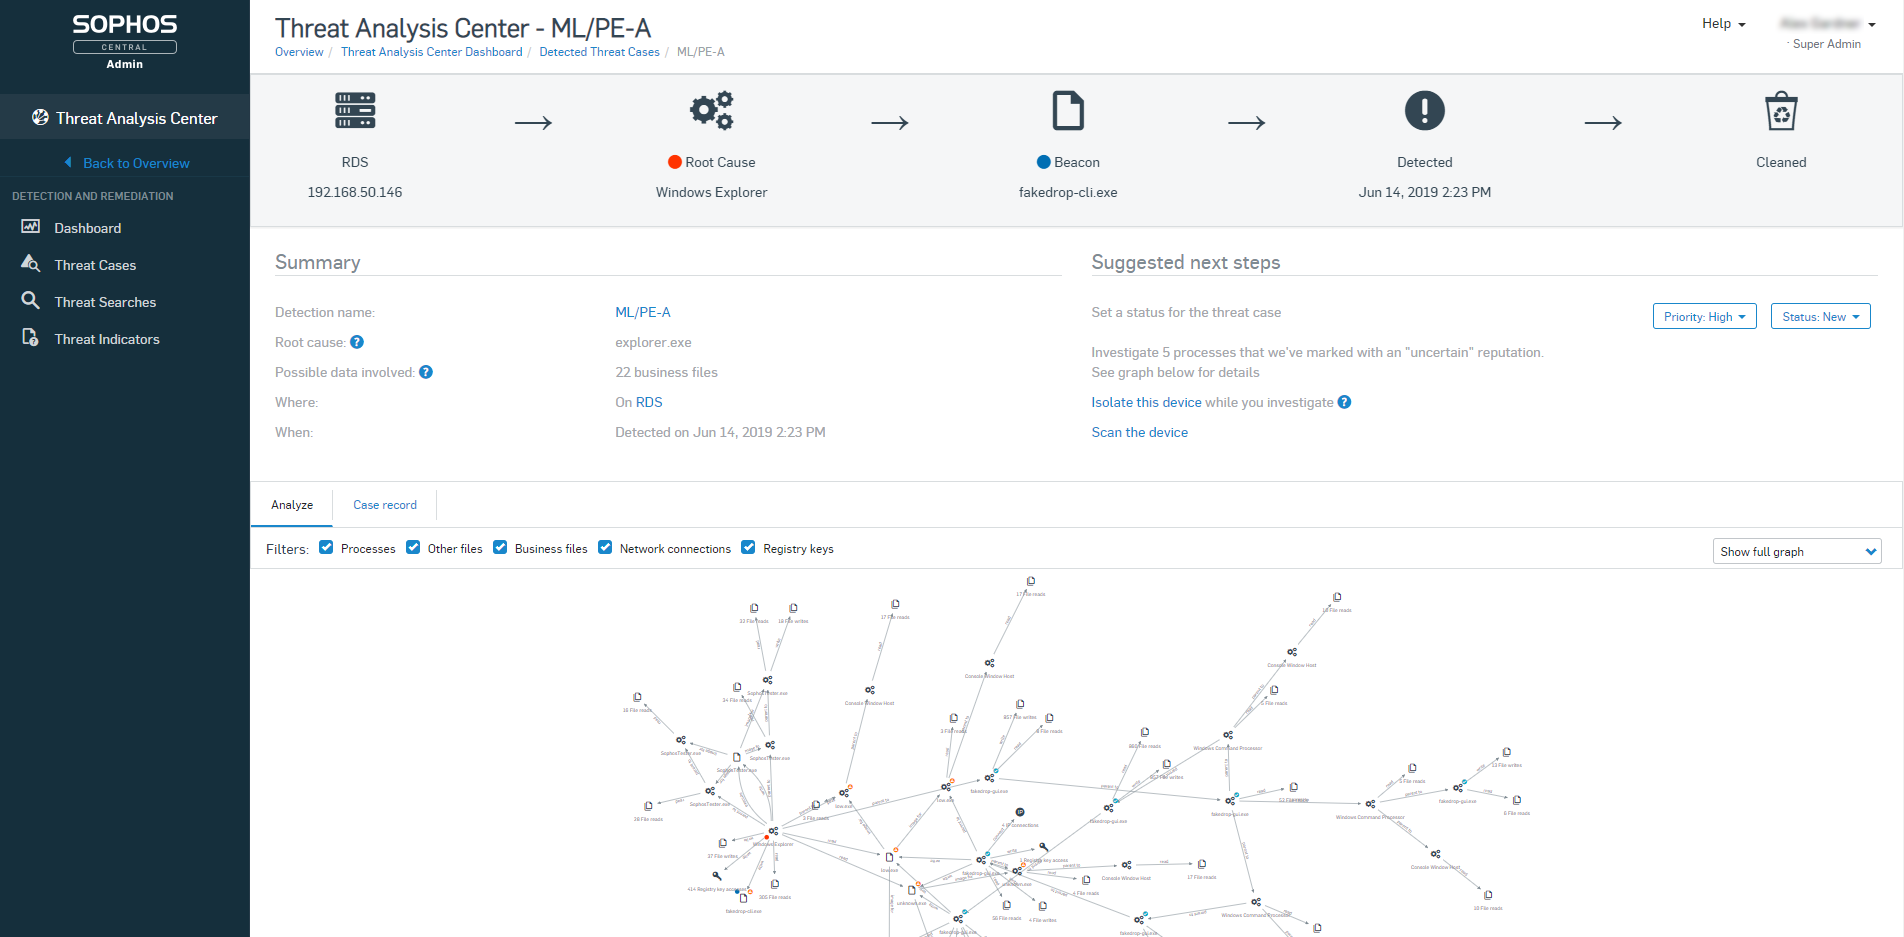
Task: Click the Scan the device link
Action: coord(1139,432)
